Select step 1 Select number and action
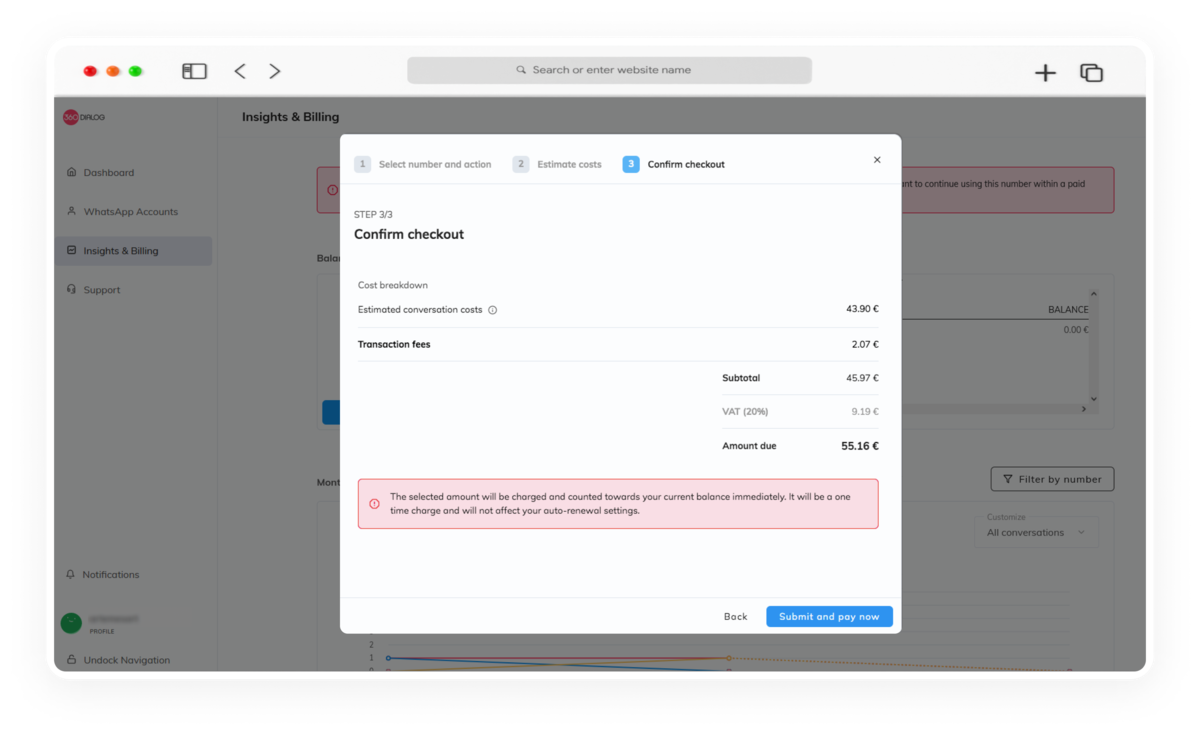This screenshot has width=1200, height=734. click(422, 164)
